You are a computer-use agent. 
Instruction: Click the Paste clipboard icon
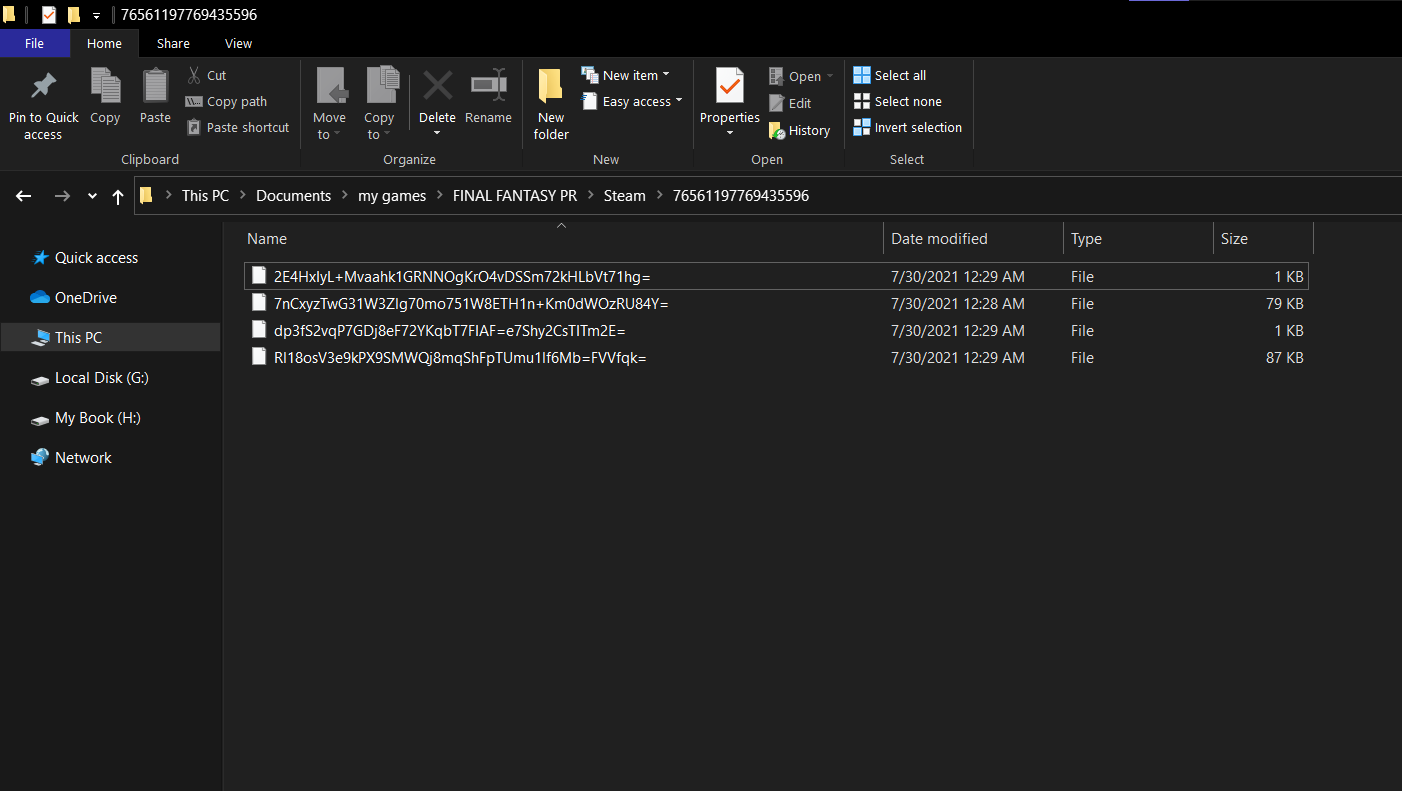(155, 87)
